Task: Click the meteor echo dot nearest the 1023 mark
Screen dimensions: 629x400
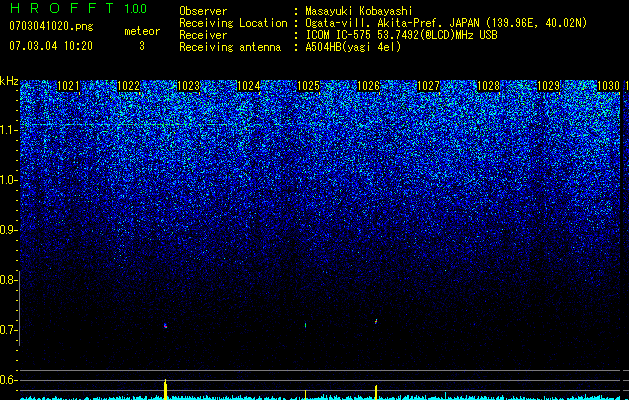Action: 165,326
